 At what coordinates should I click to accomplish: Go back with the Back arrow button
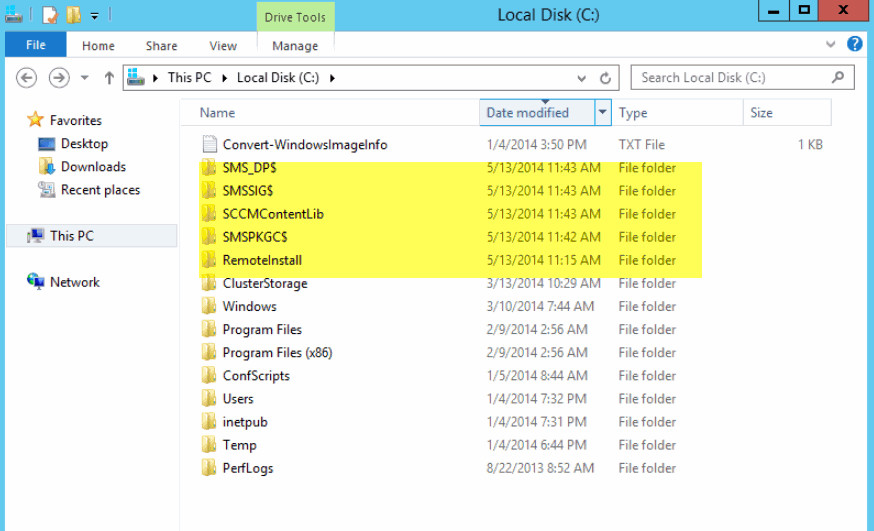[x=26, y=77]
